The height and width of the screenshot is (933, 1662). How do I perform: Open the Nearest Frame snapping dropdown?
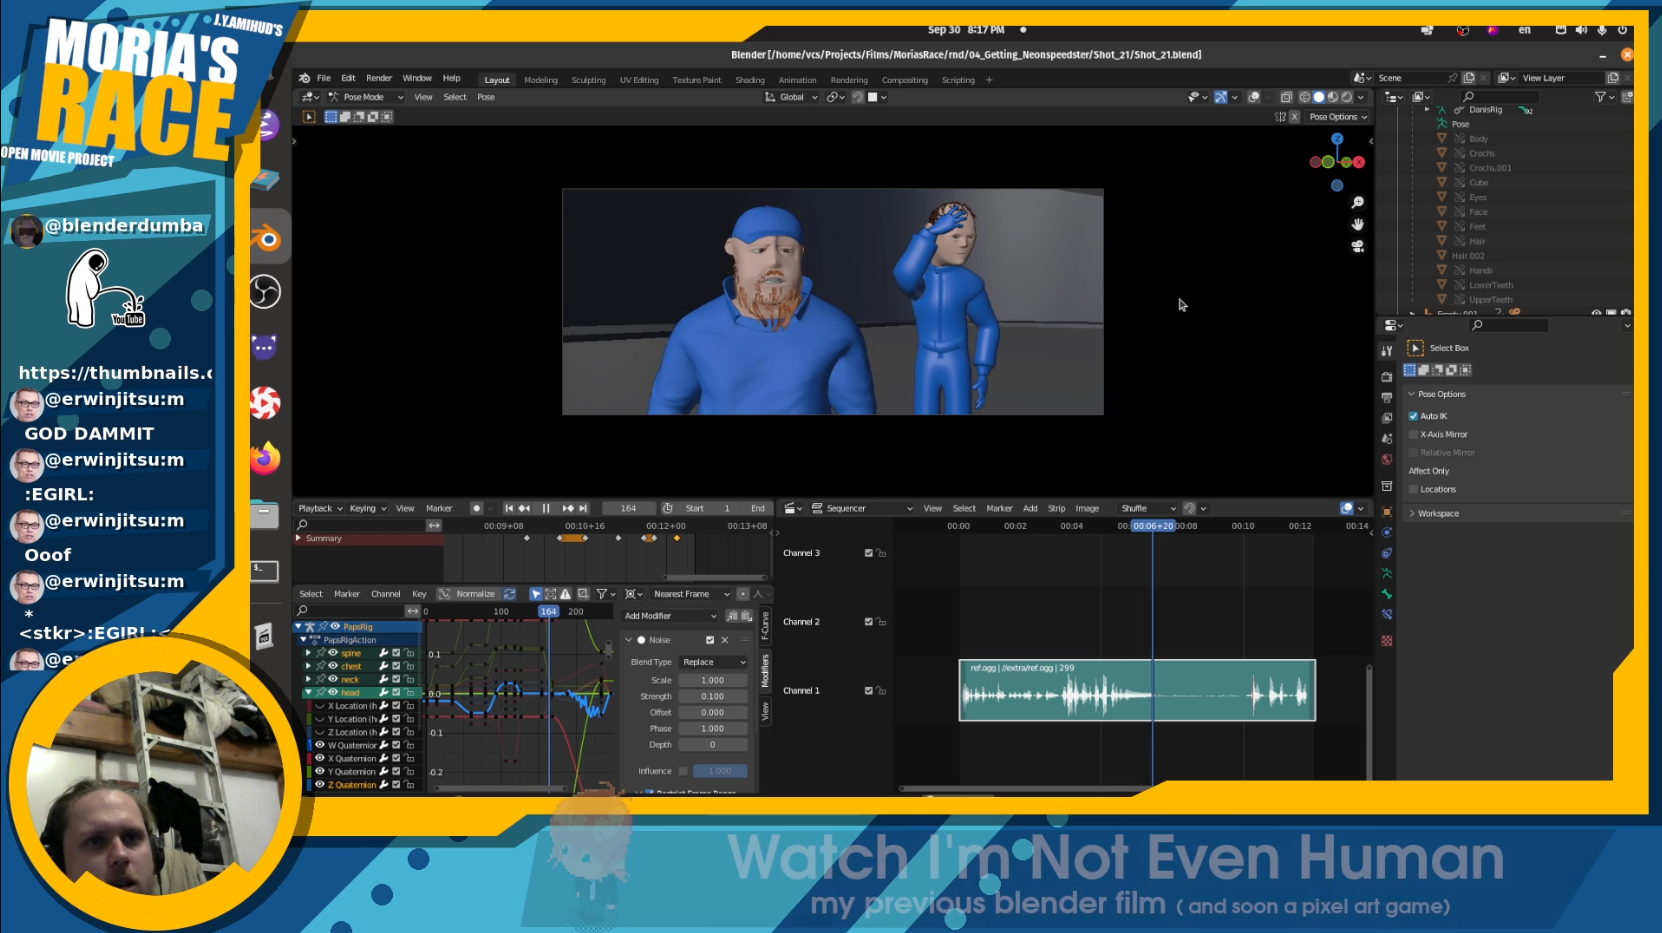point(691,594)
